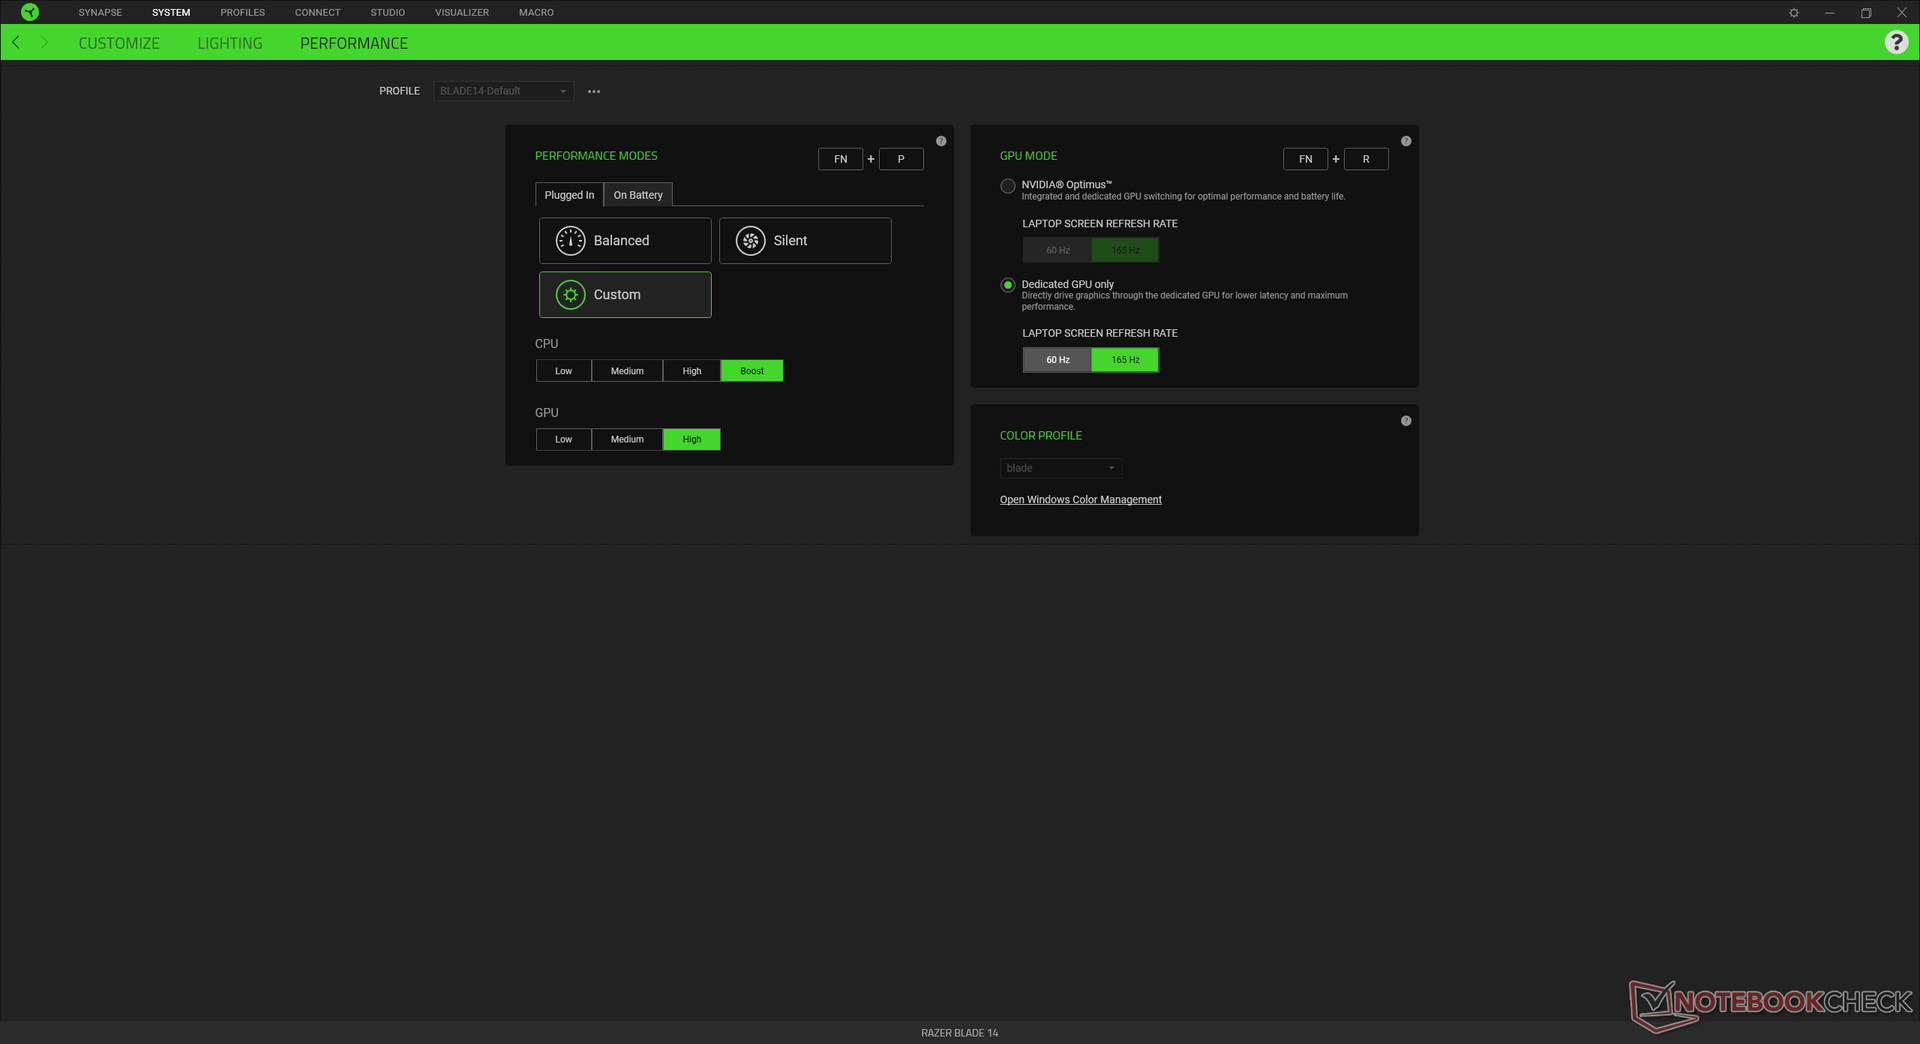Screen dimensions: 1920x1044
Task: Select NVIDIA Optimus GPU mode
Action: point(1008,186)
